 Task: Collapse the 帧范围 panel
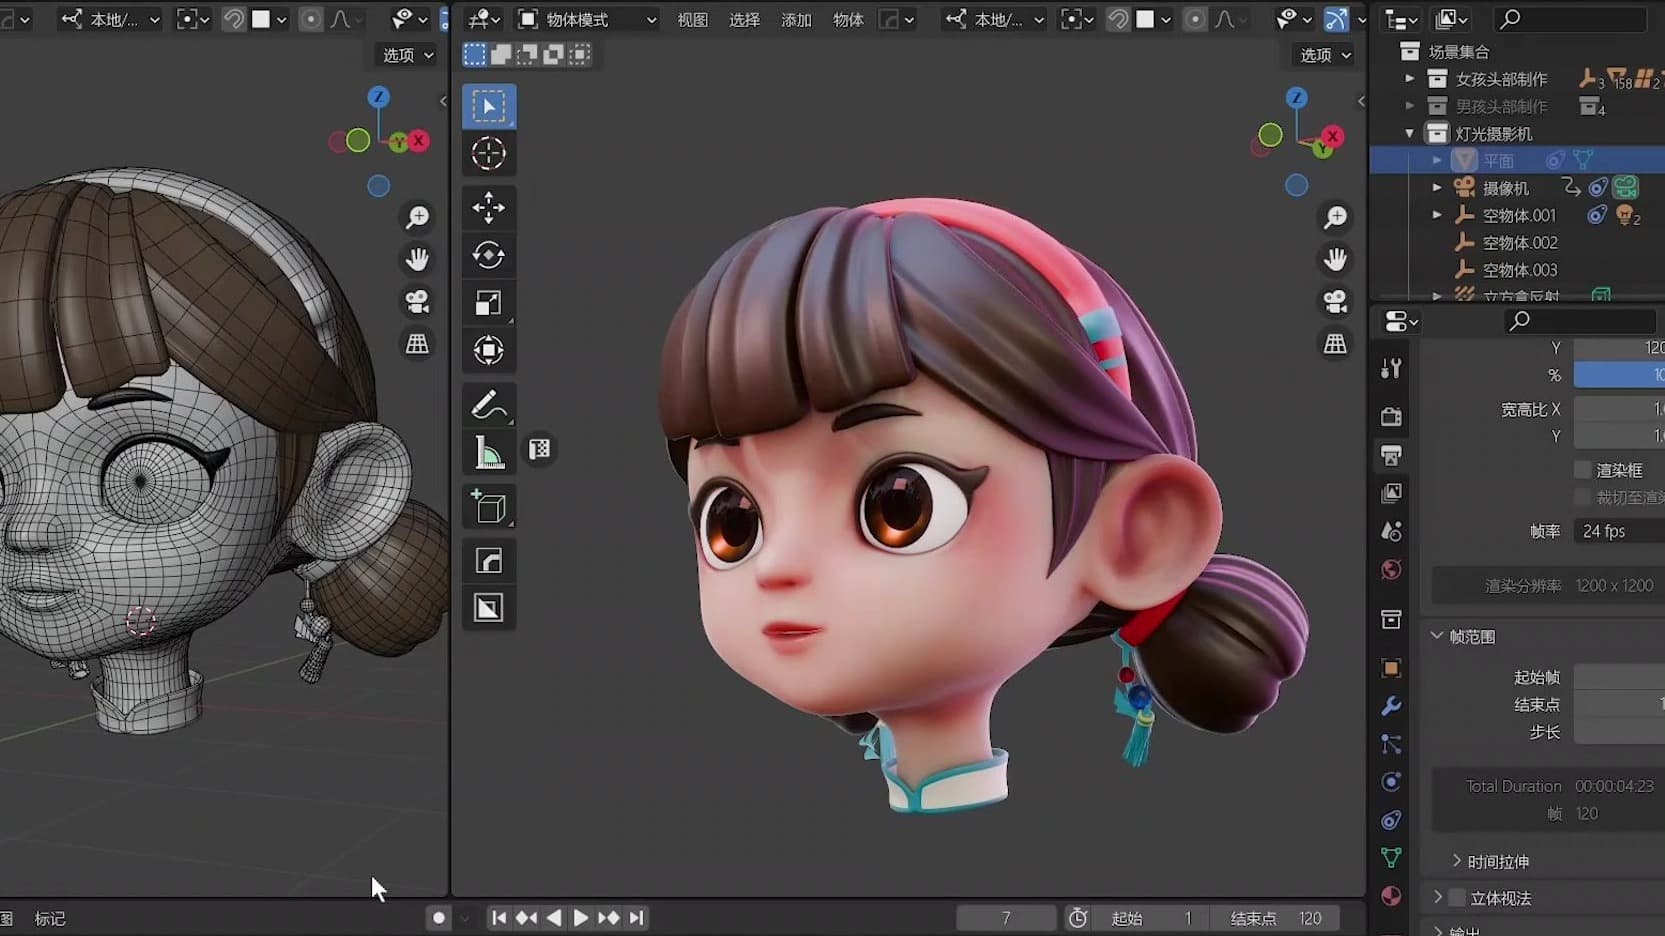[1437, 636]
